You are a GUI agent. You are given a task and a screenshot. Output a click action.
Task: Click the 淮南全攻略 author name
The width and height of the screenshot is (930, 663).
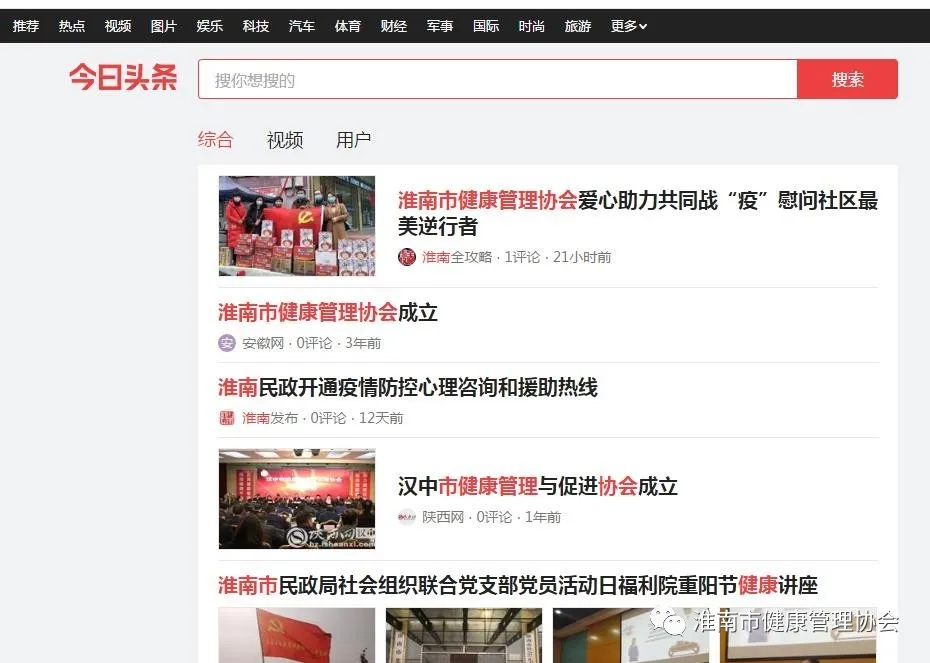click(x=457, y=257)
